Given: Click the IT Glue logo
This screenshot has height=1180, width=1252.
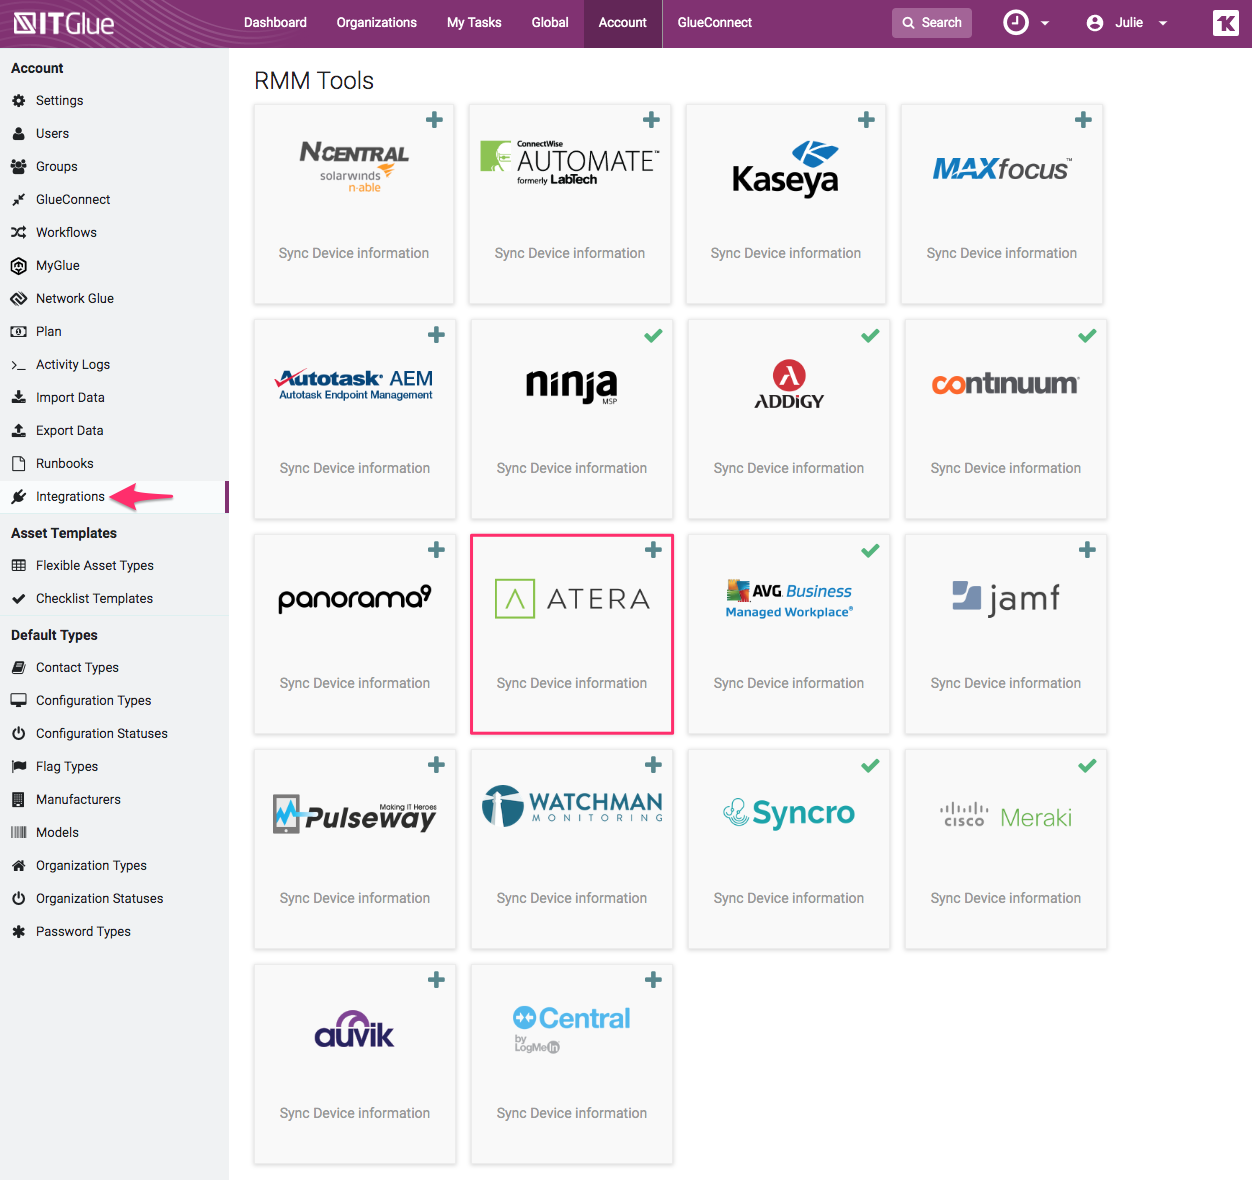Looking at the screenshot, I should tap(64, 22).
